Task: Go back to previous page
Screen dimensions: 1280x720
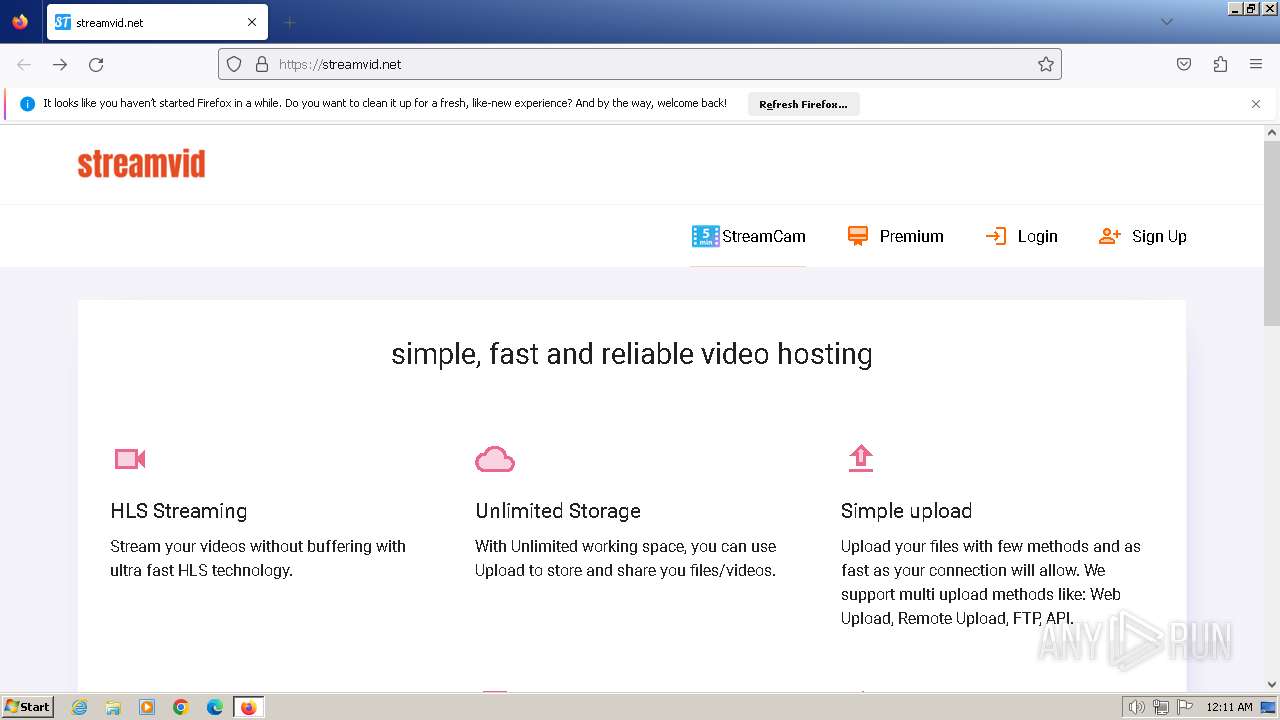Action: point(24,64)
